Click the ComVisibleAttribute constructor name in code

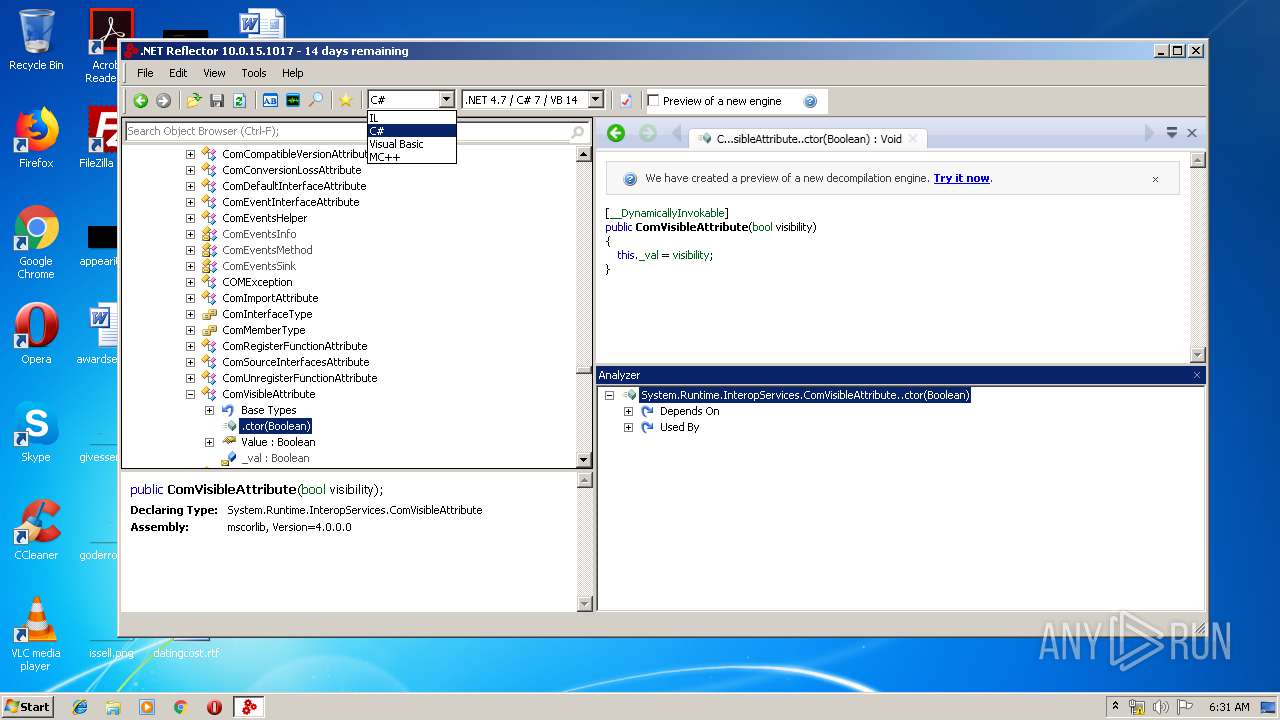tap(692, 227)
